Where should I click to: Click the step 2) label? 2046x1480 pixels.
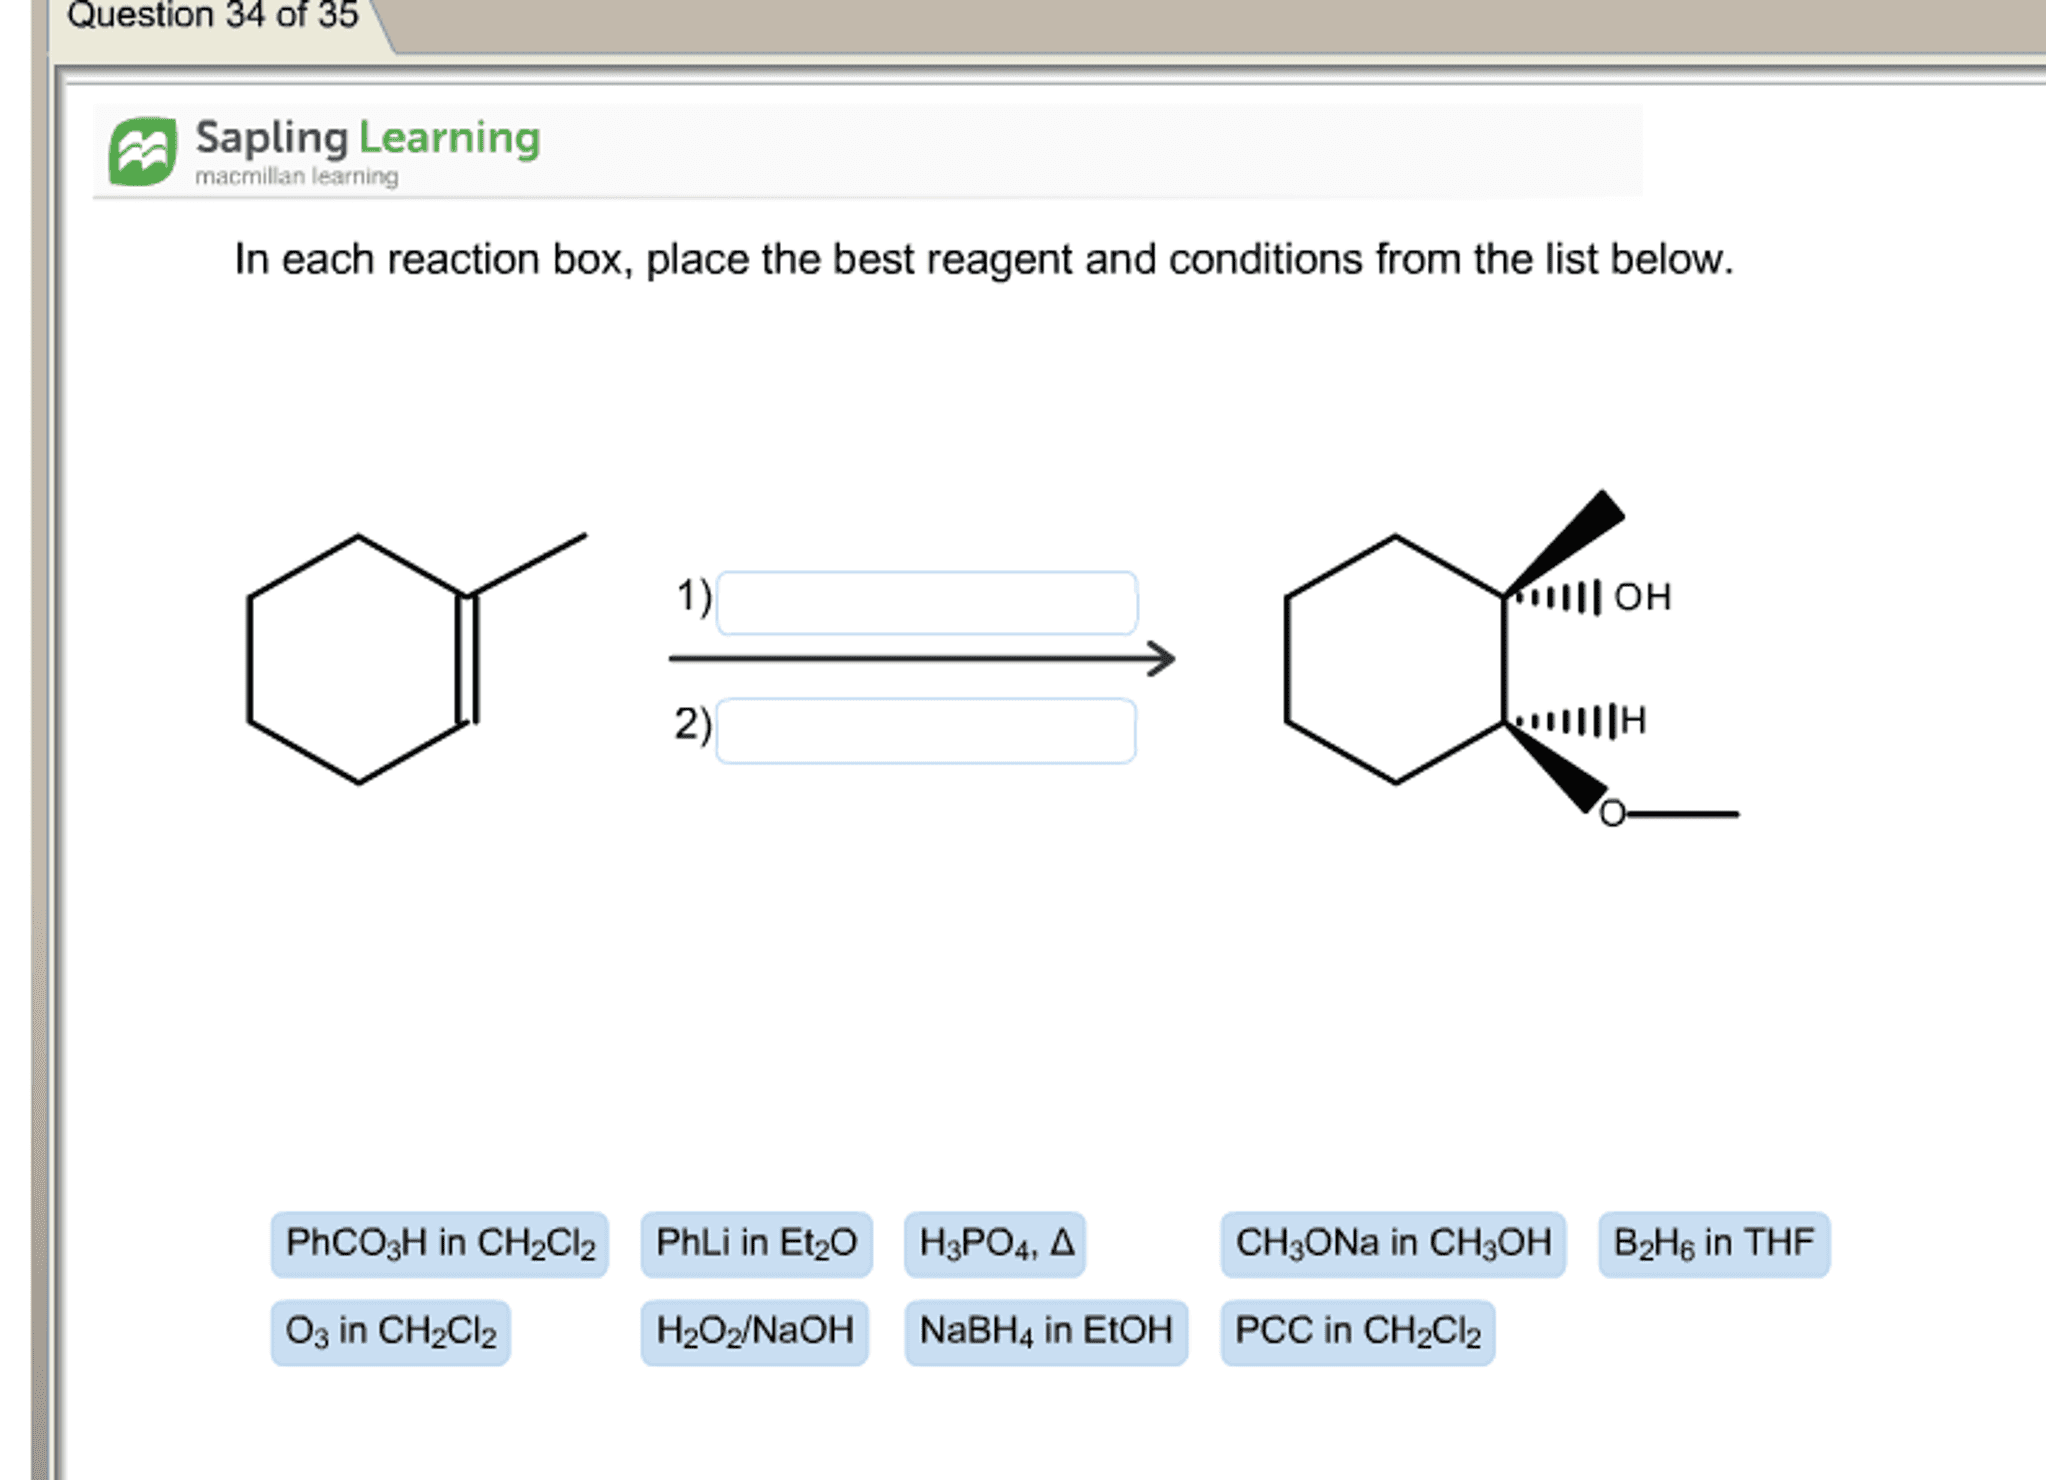coord(692,724)
